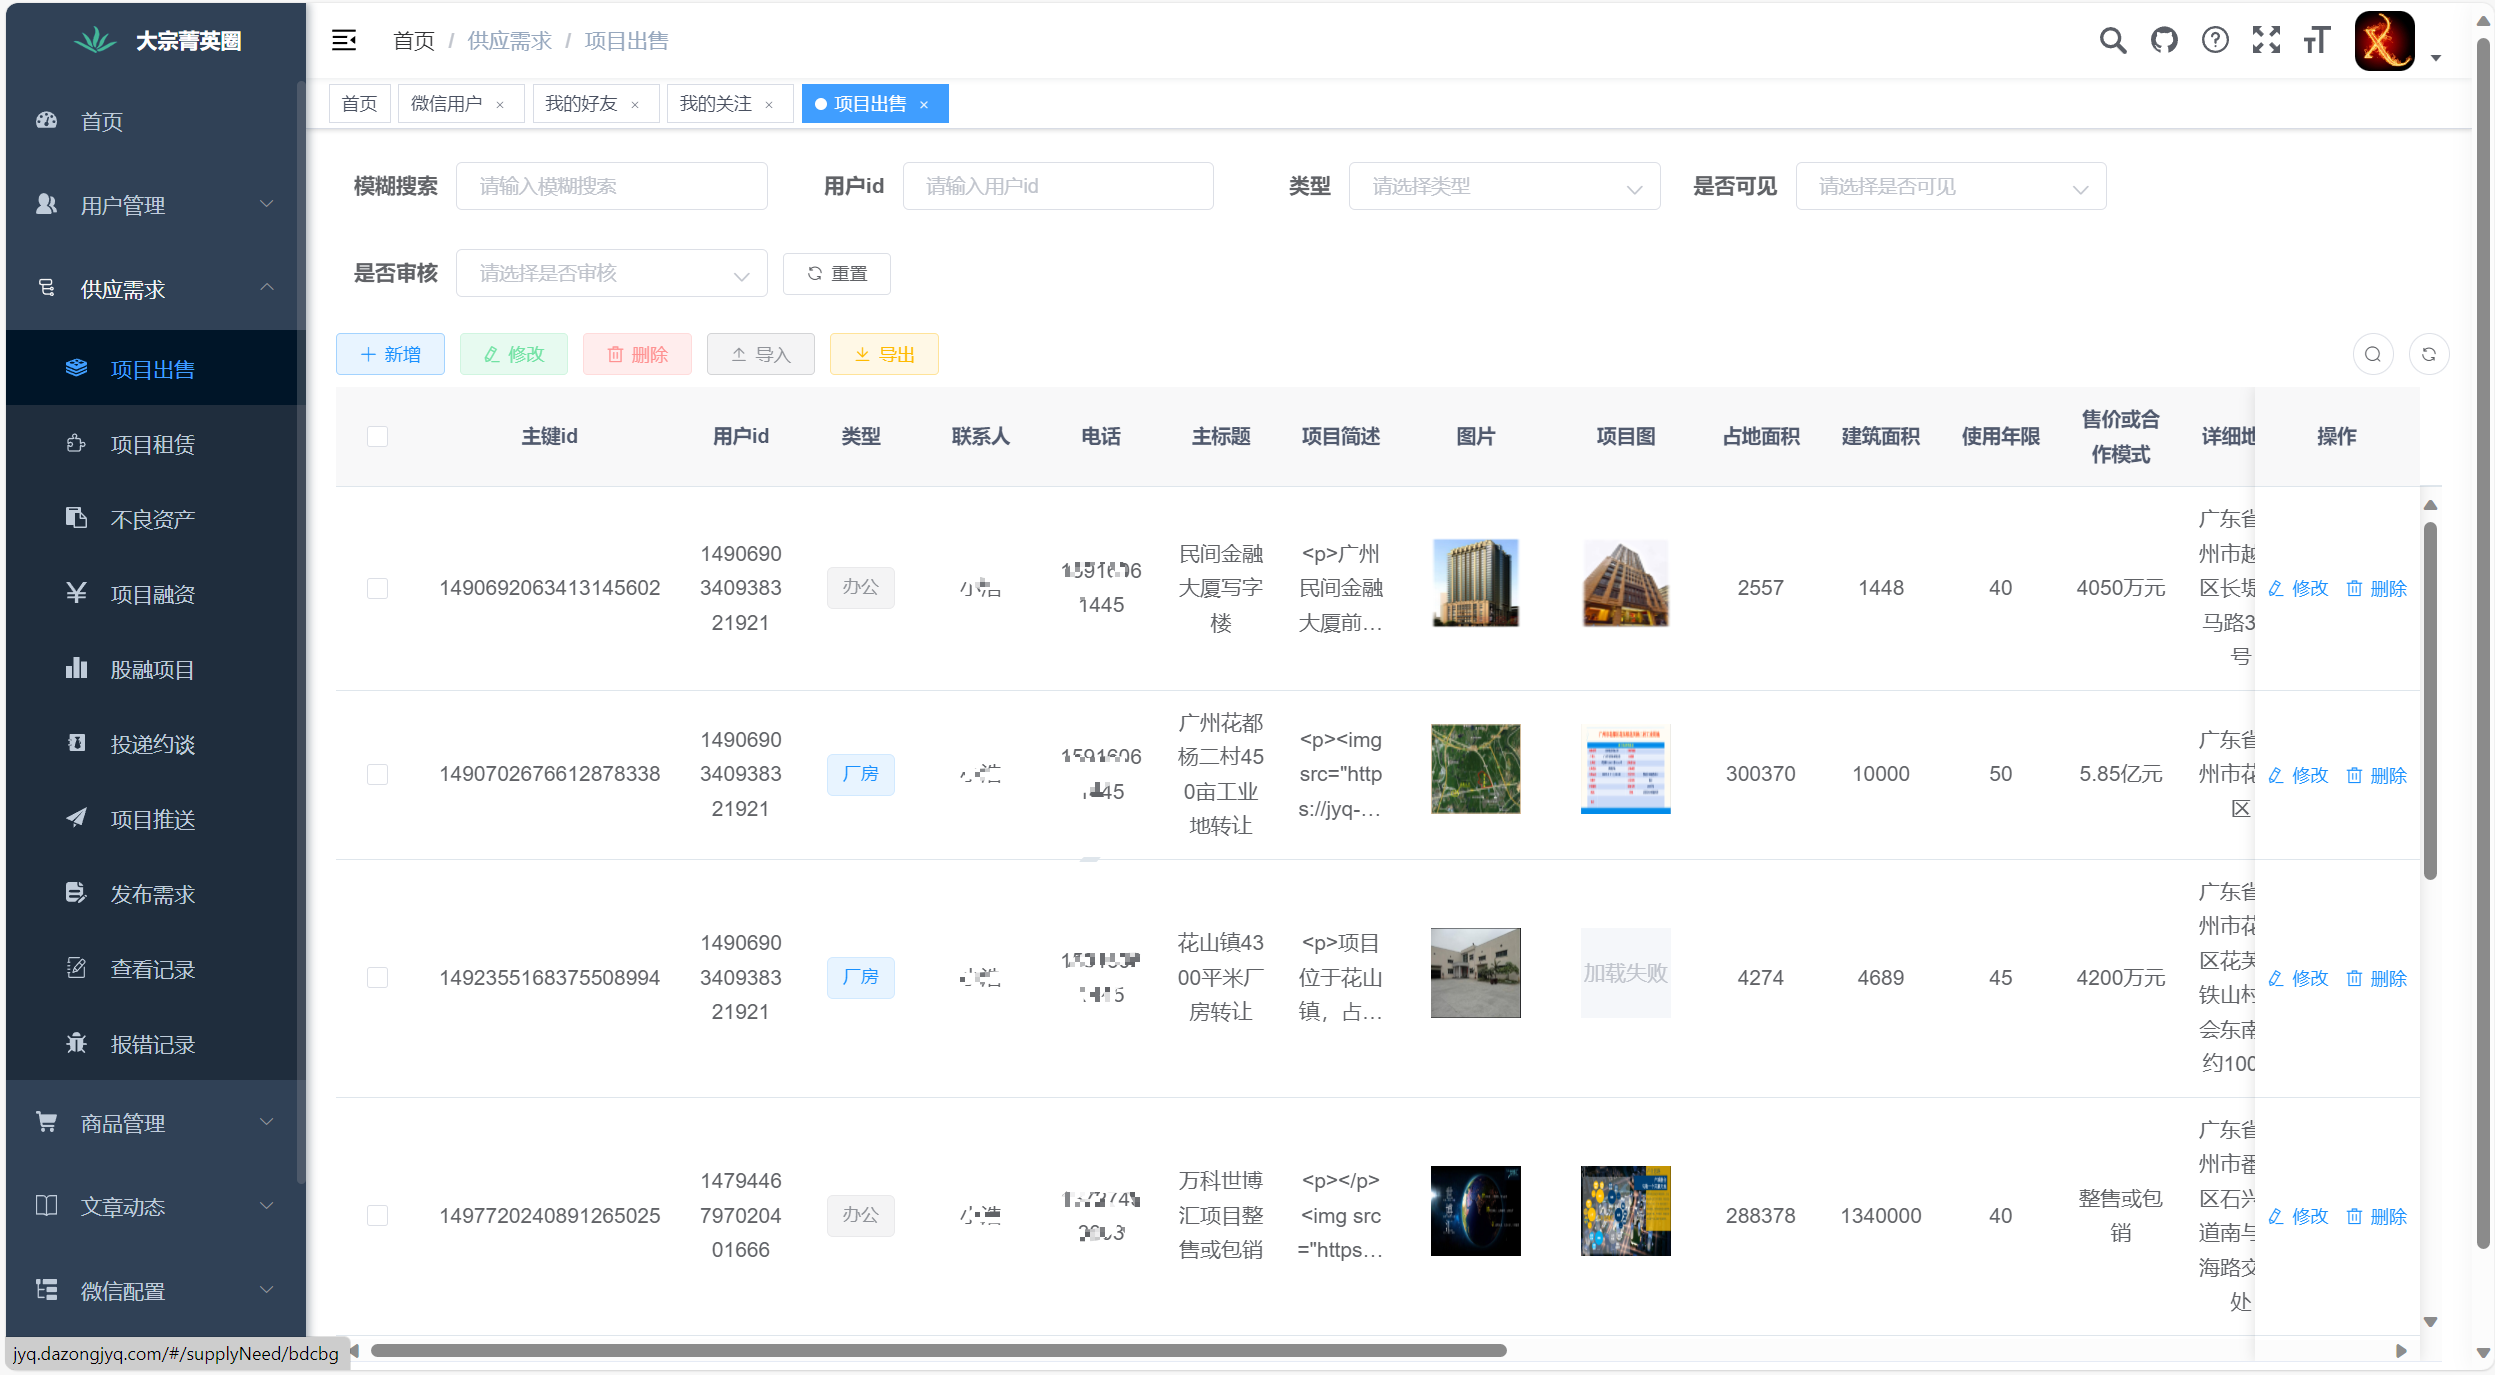Check the row 1497720240891265025
Screen dimensions: 2495x1375
coord(377,1215)
